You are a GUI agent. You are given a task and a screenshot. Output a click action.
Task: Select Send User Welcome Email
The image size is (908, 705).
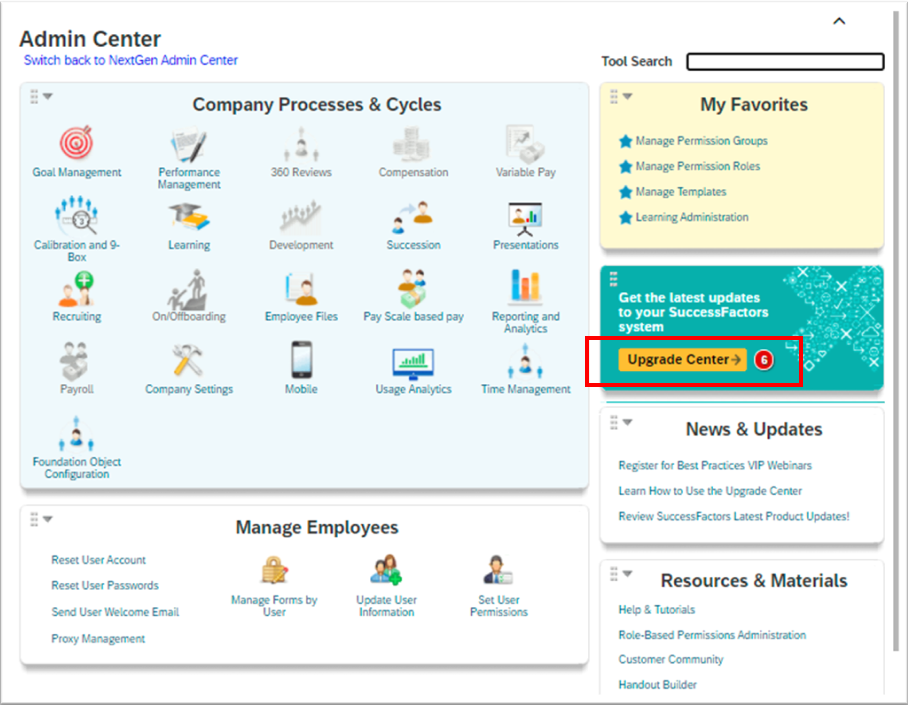click(x=115, y=612)
